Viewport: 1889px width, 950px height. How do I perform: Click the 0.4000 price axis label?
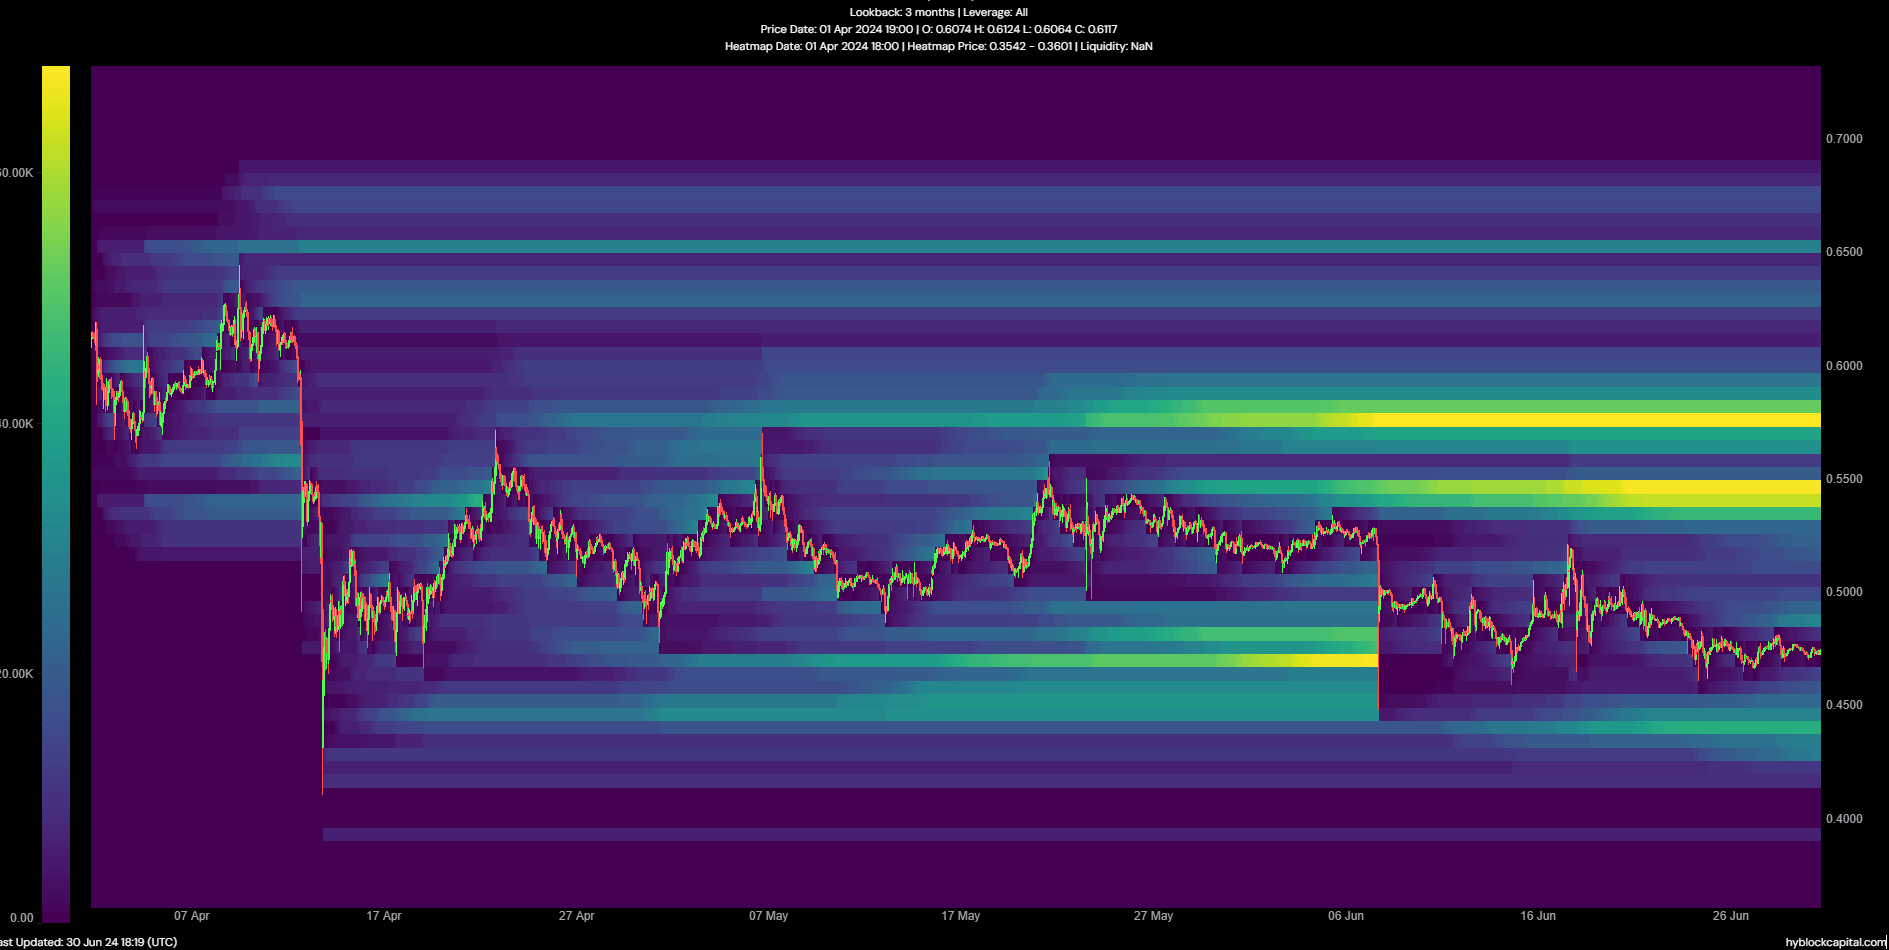(1844, 819)
